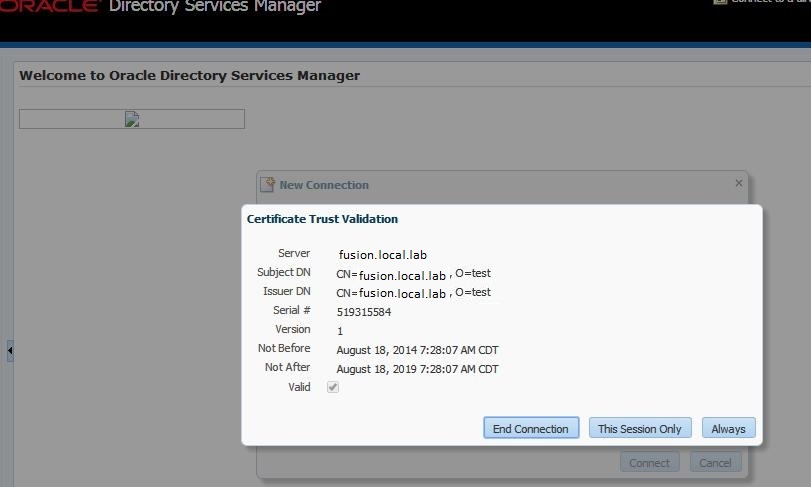This screenshot has height=487, width=811.
Task: Click the broken image placeholder icon
Action: click(131, 119)
